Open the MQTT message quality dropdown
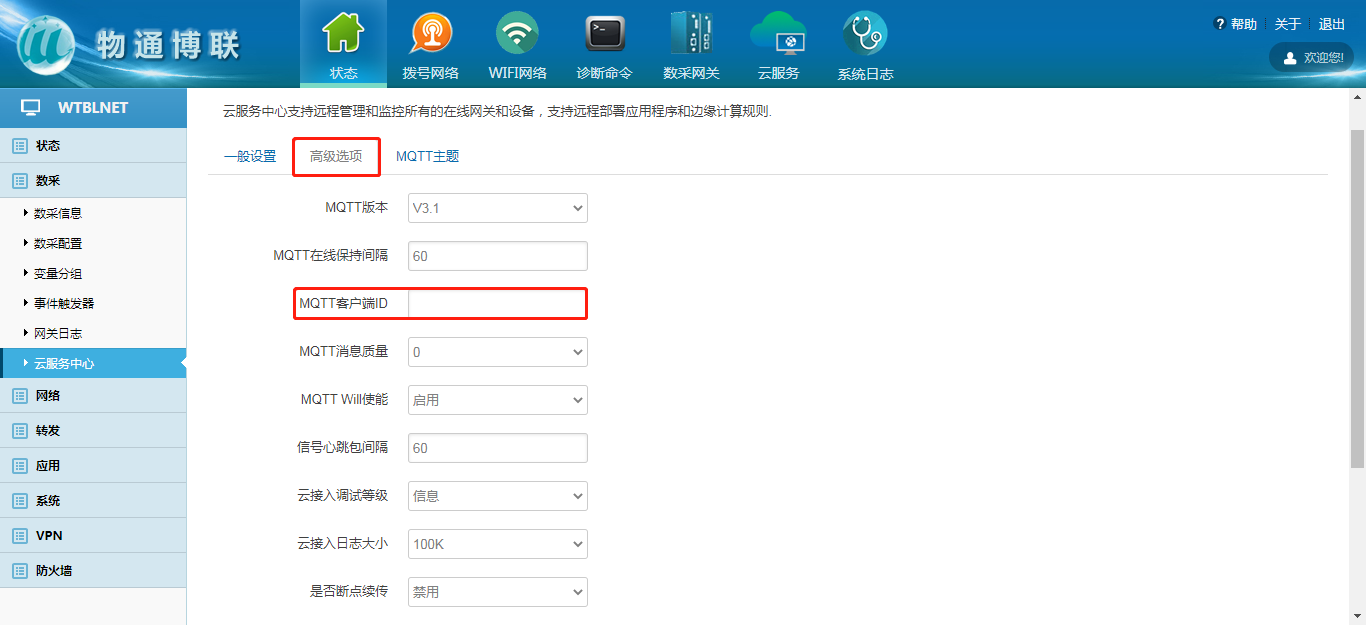Screen dimensions: 1366x625 click(497, 352)
